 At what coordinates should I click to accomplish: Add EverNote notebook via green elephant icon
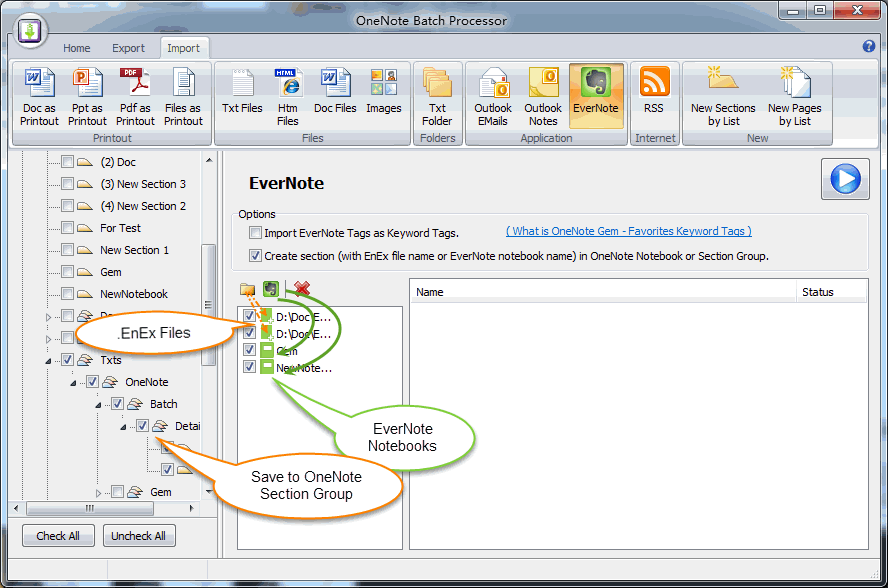271,289
